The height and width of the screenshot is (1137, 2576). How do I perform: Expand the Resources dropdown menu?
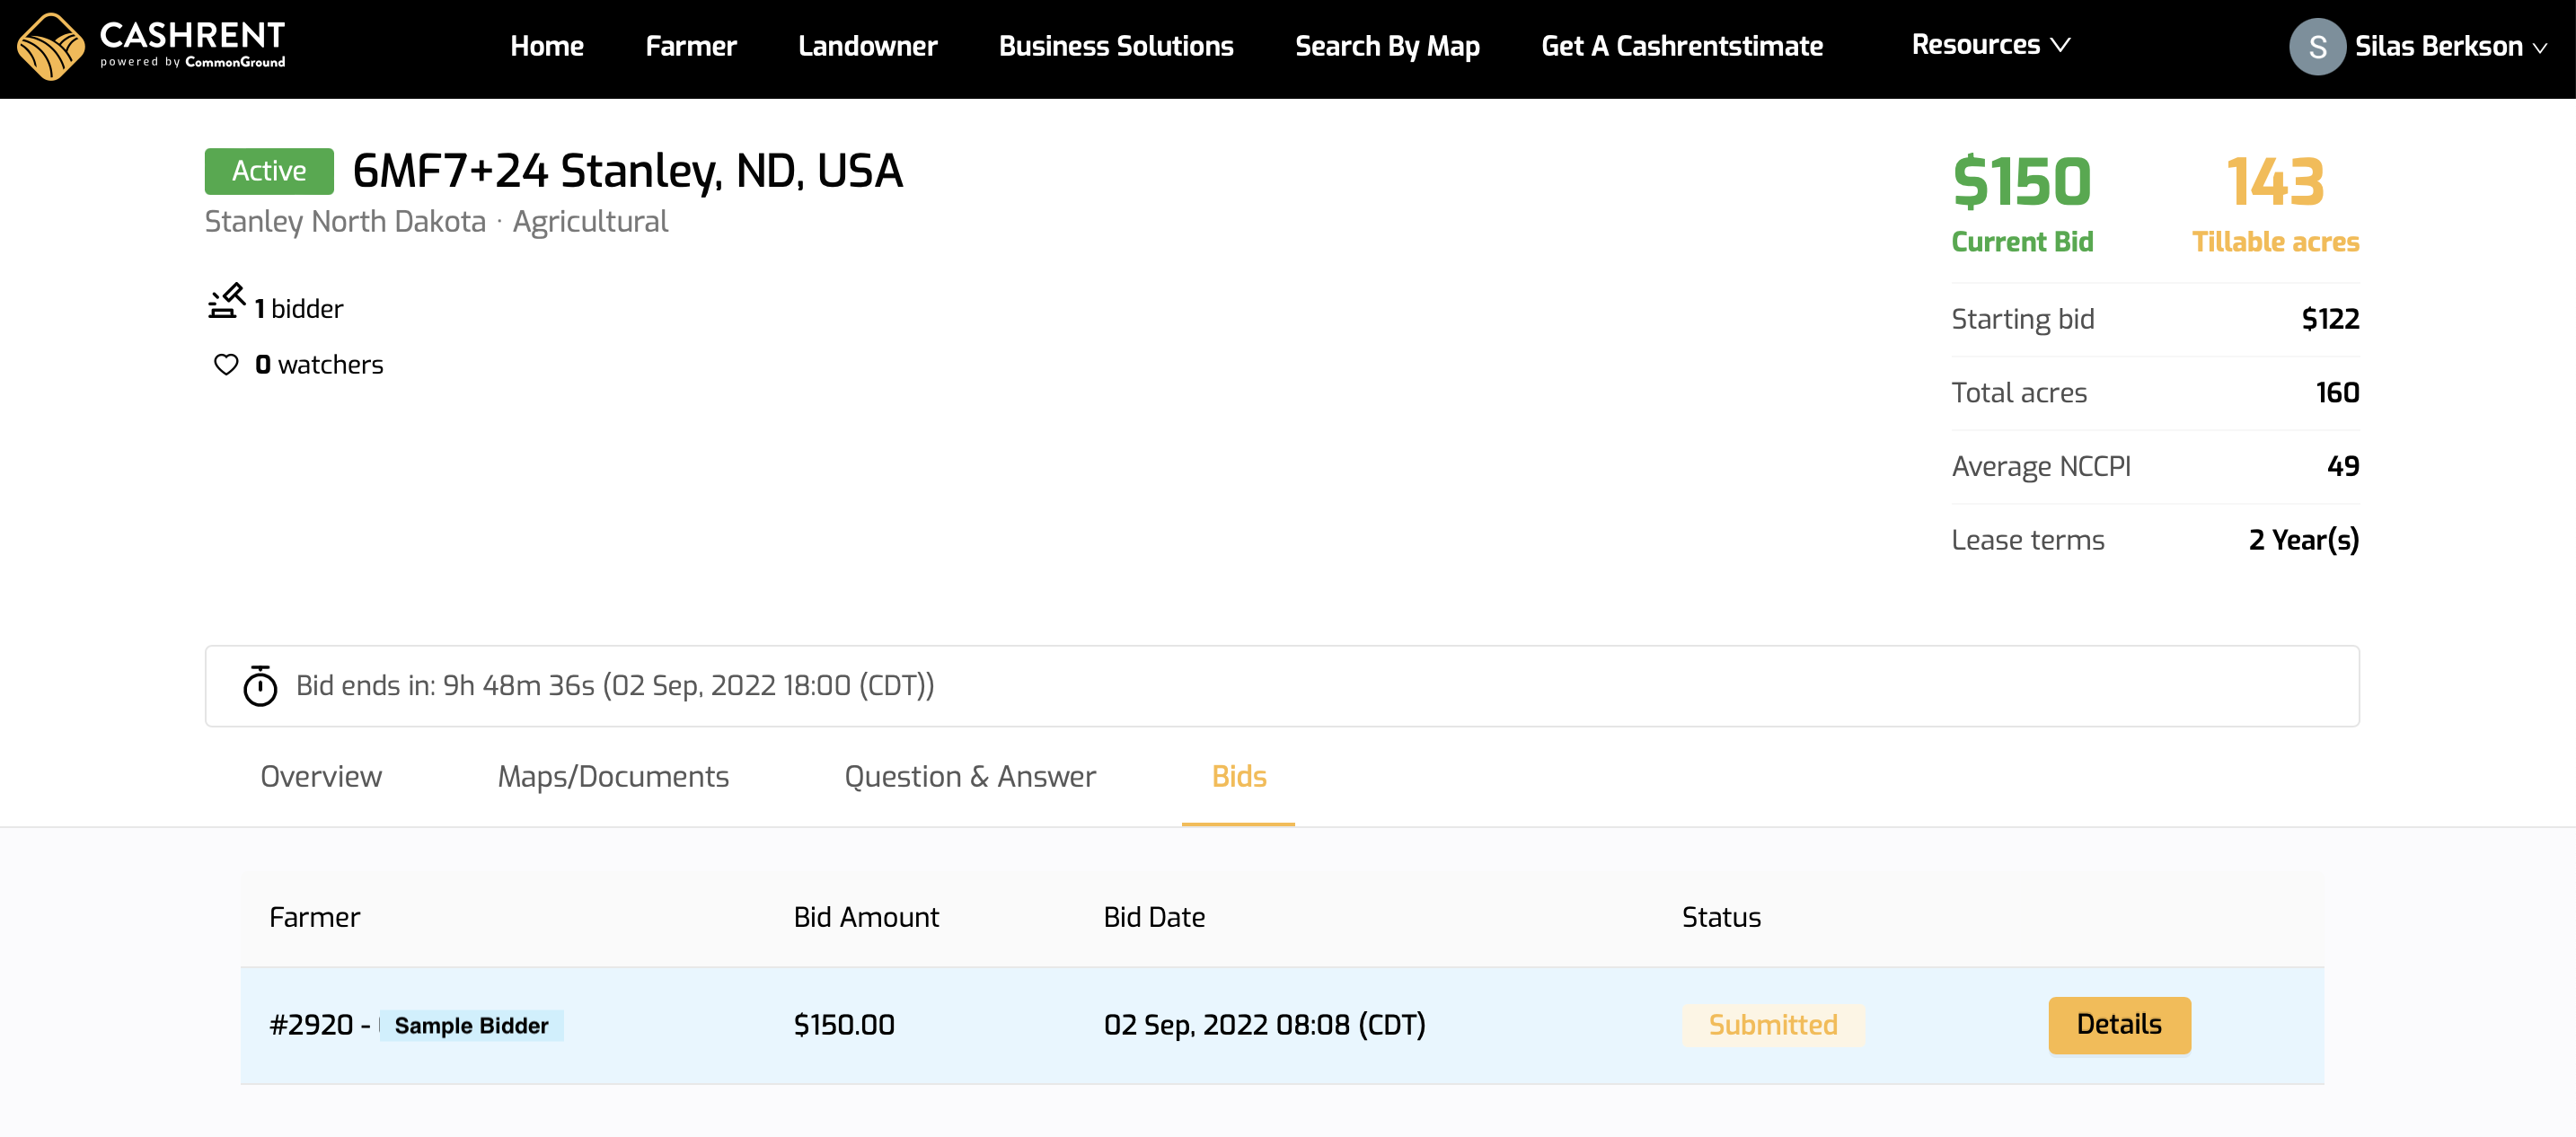tap(1989, 45)
